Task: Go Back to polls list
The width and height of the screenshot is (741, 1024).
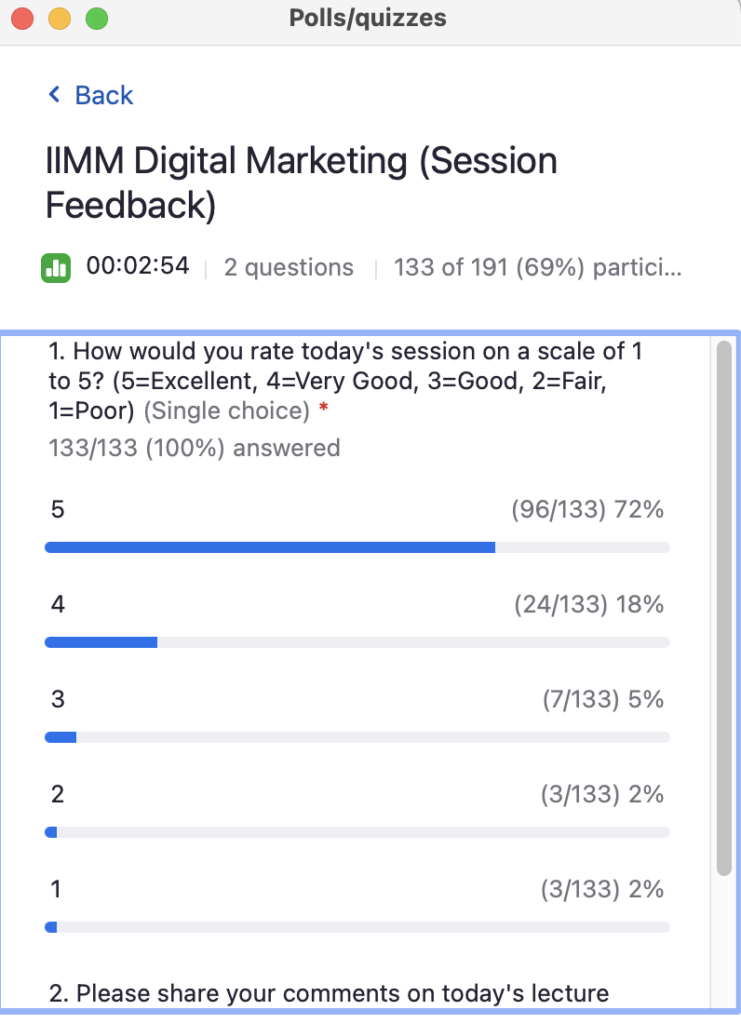Action: click(x=91, y=95)
